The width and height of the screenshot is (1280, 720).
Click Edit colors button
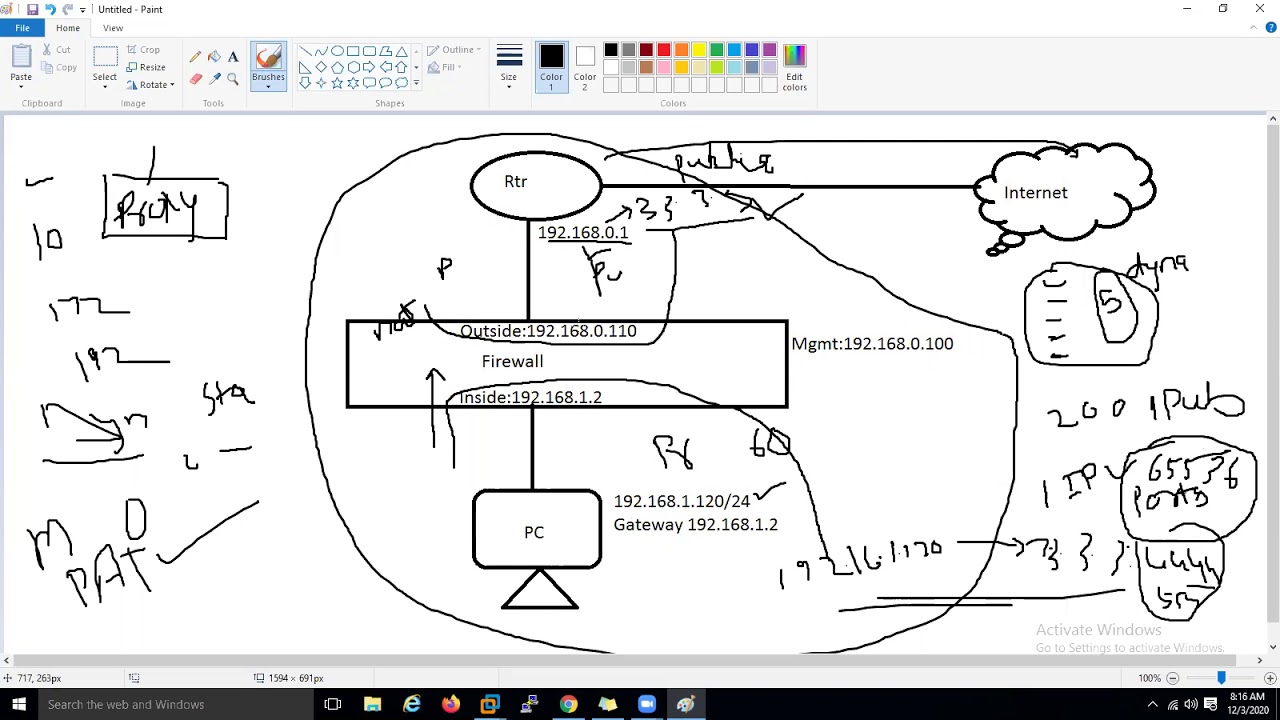794,68
